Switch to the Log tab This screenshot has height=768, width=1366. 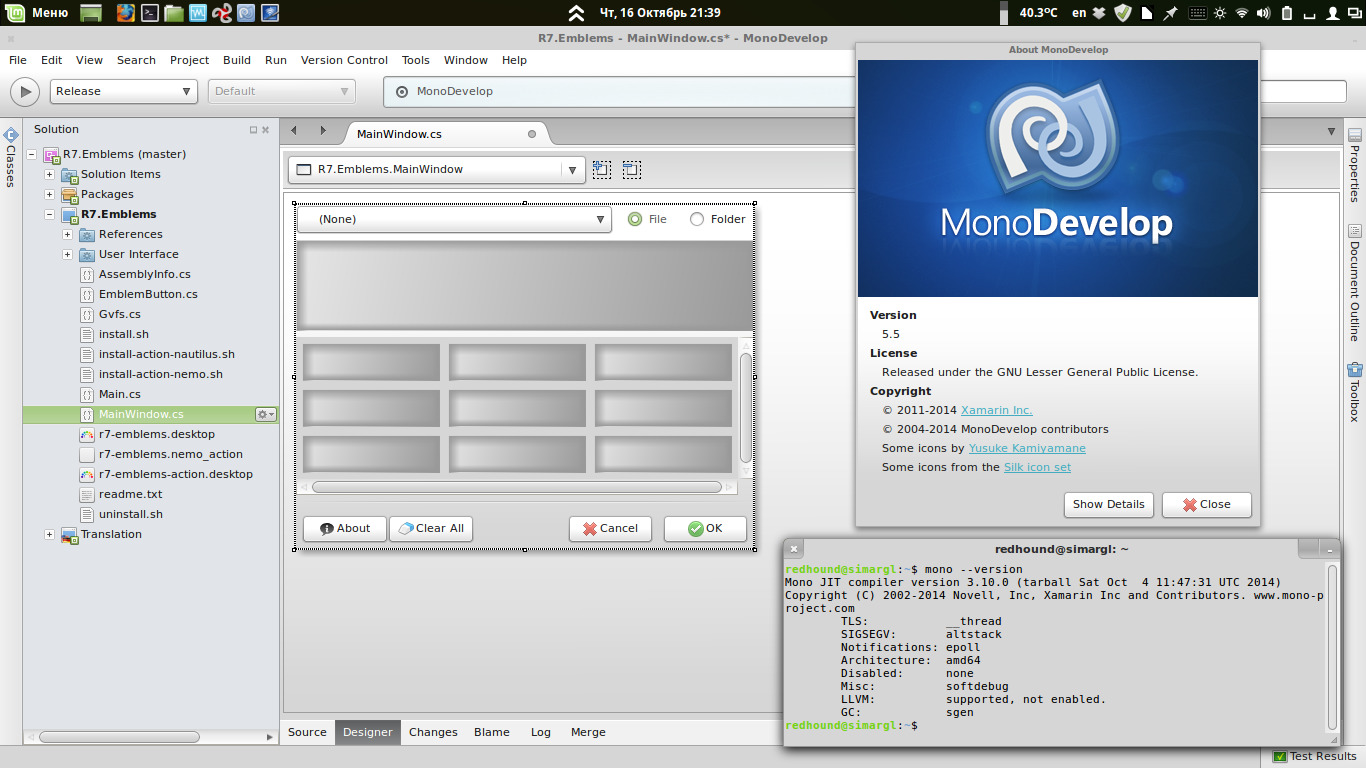(x=541, y=732)
